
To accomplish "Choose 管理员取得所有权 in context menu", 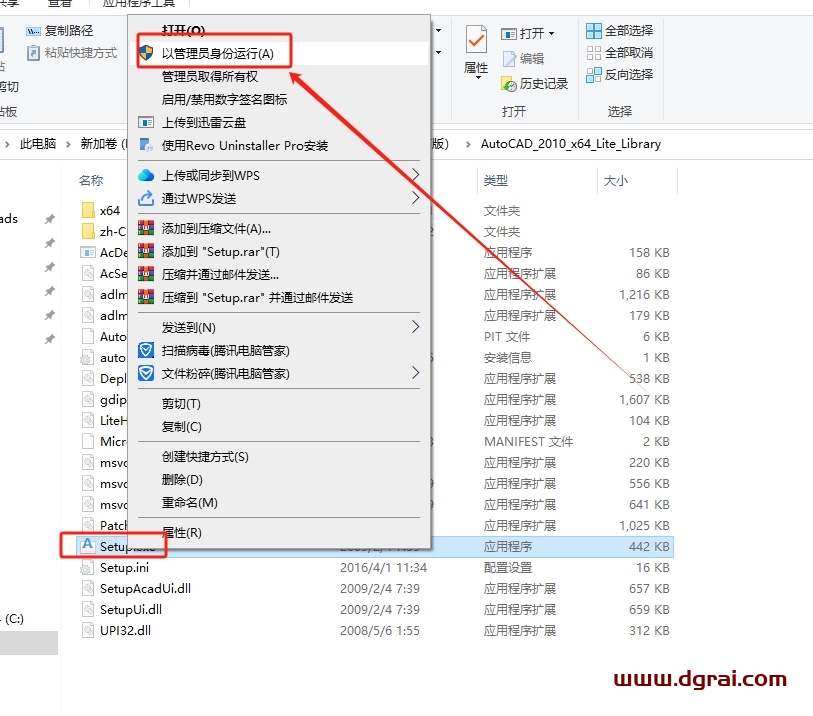I will coord(209,77).
